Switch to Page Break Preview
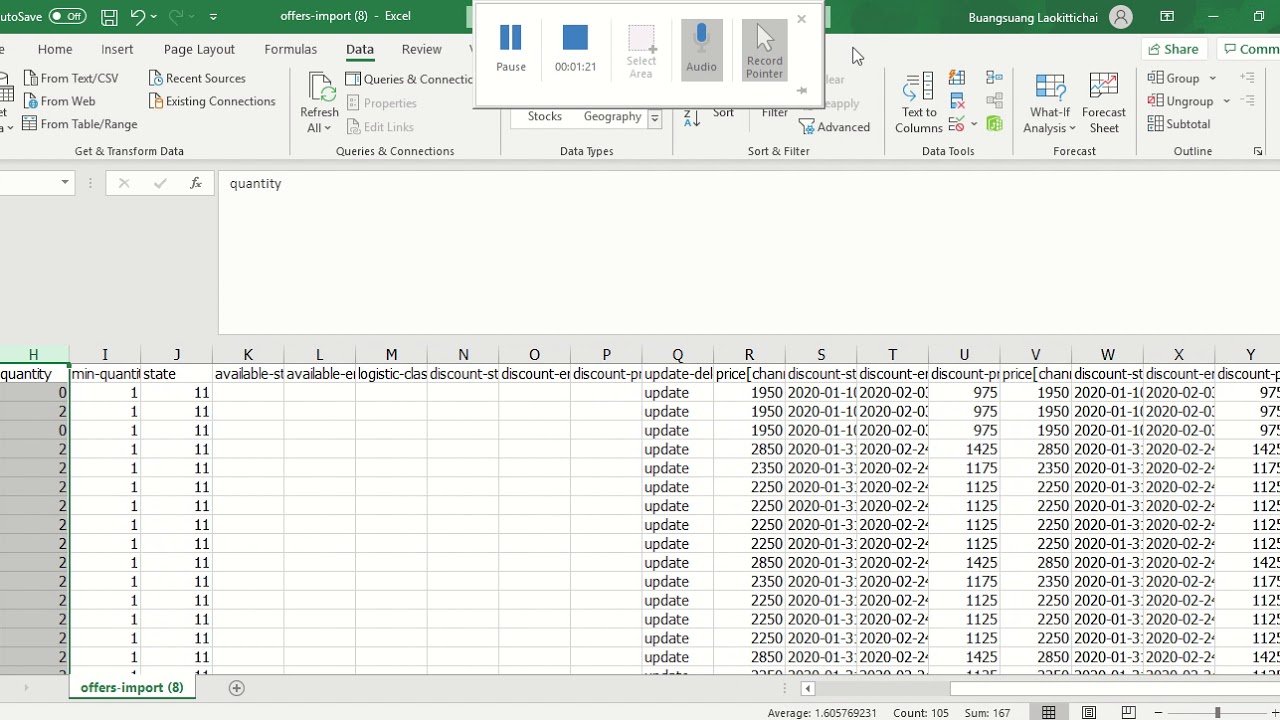 1128,713
